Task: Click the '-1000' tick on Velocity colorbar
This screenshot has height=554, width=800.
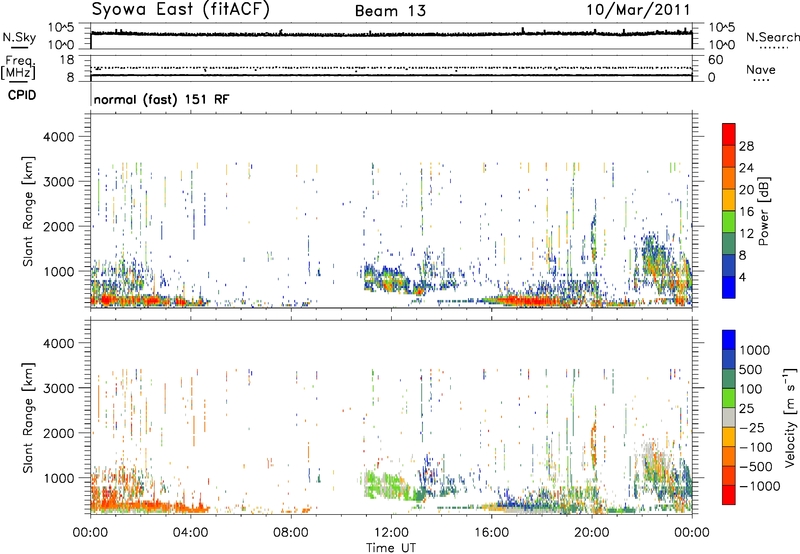Action: (x=760, y=486)
